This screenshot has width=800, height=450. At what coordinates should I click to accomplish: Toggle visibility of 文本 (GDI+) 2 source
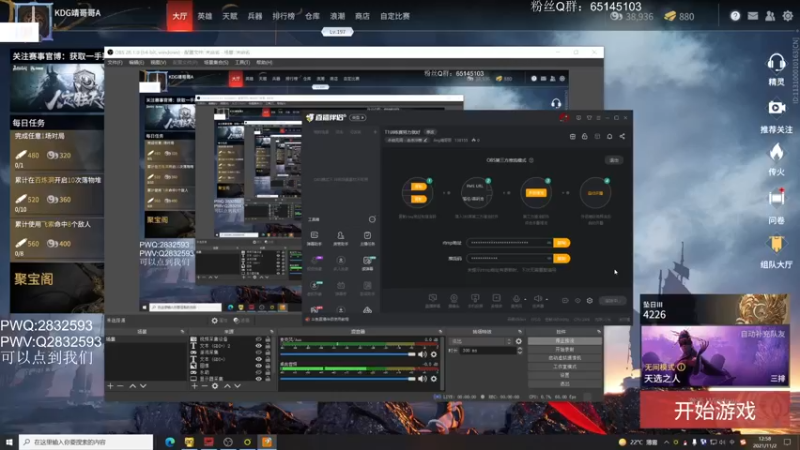[x=259, y=346]
